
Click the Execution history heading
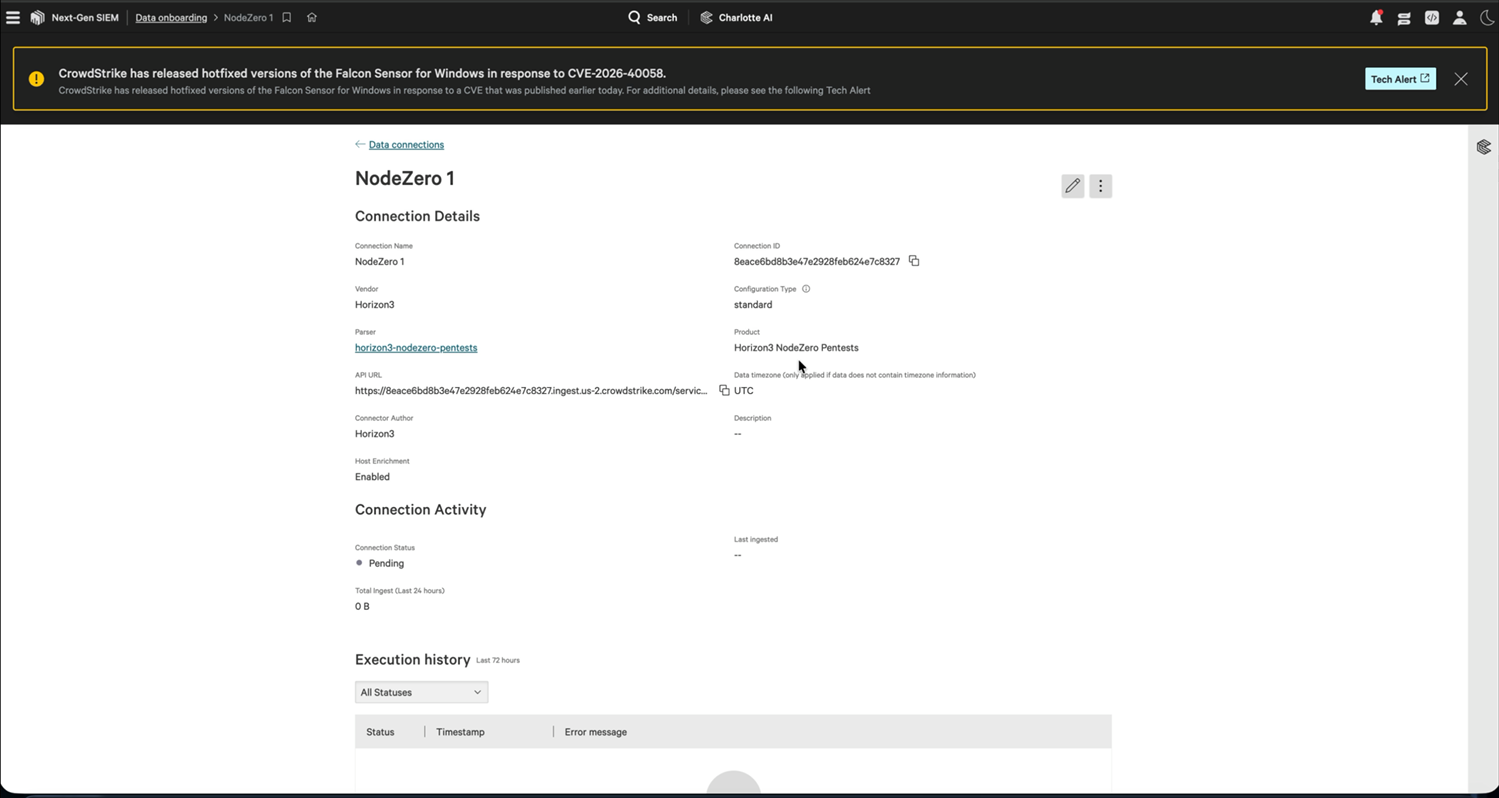tap(413, 660)
